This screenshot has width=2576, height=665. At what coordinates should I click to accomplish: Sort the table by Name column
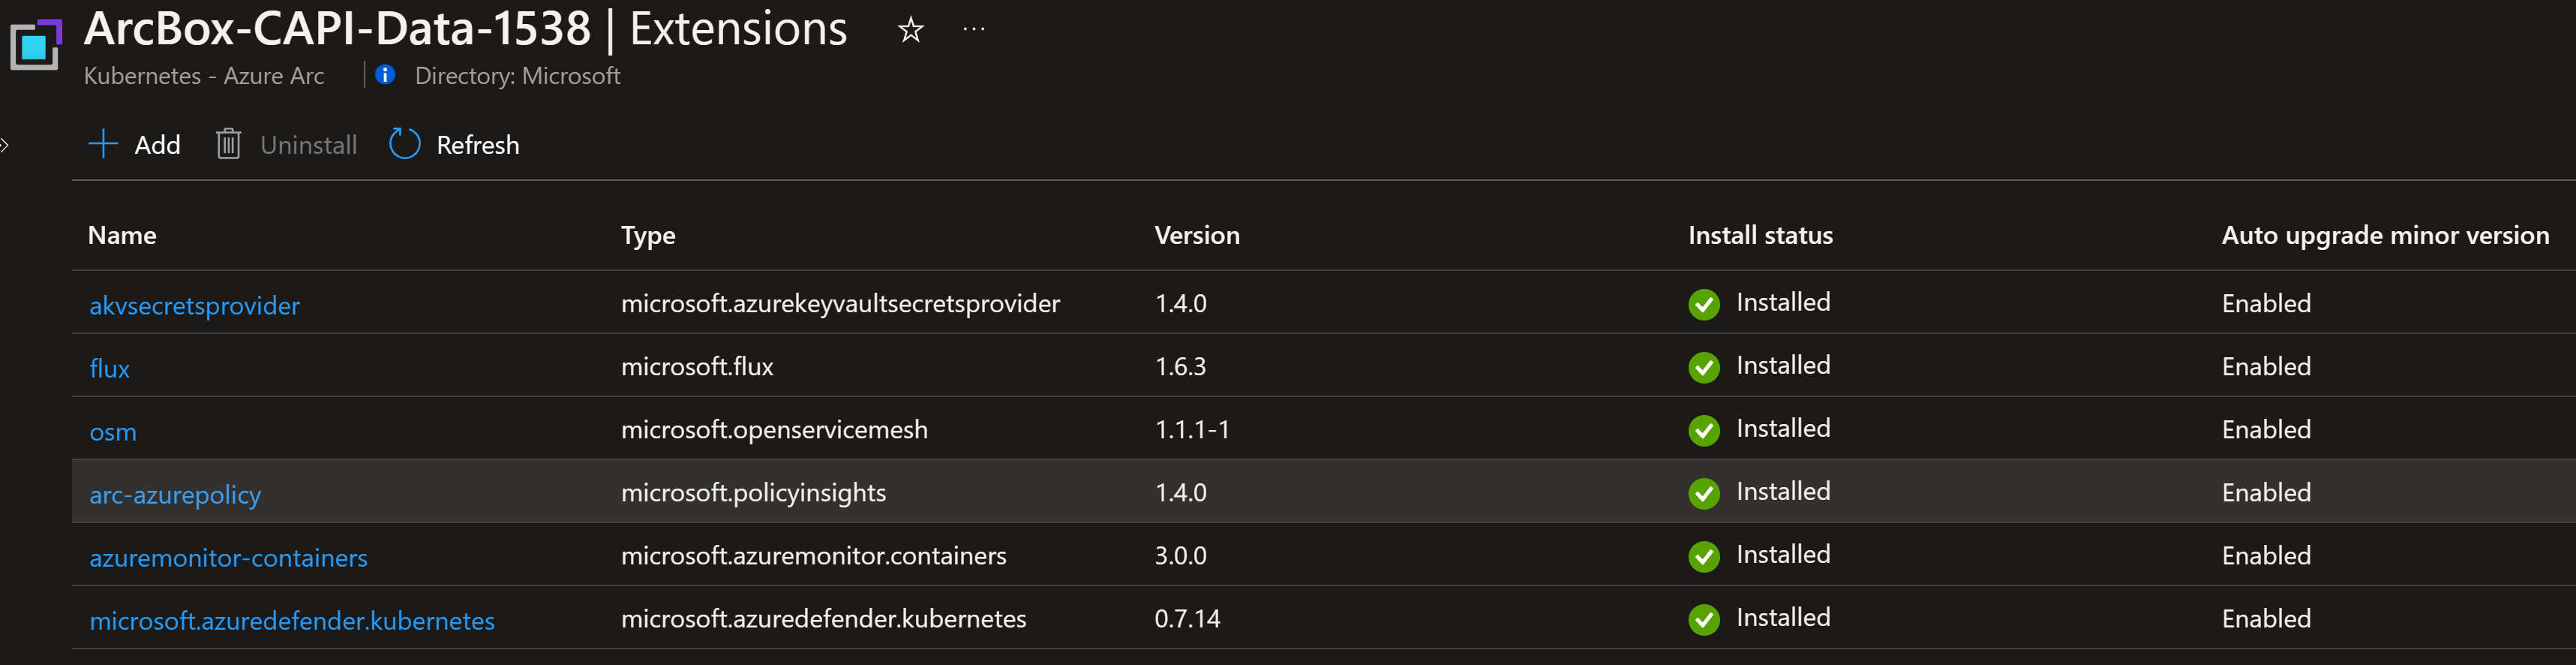[x=121, y=235]
